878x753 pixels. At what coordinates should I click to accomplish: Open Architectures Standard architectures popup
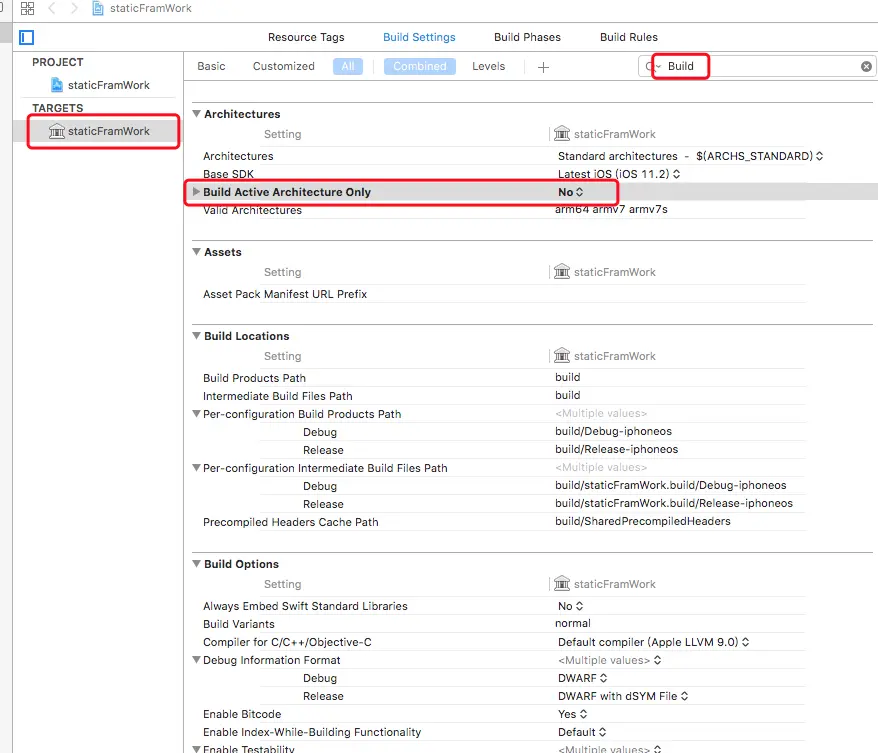690,156
